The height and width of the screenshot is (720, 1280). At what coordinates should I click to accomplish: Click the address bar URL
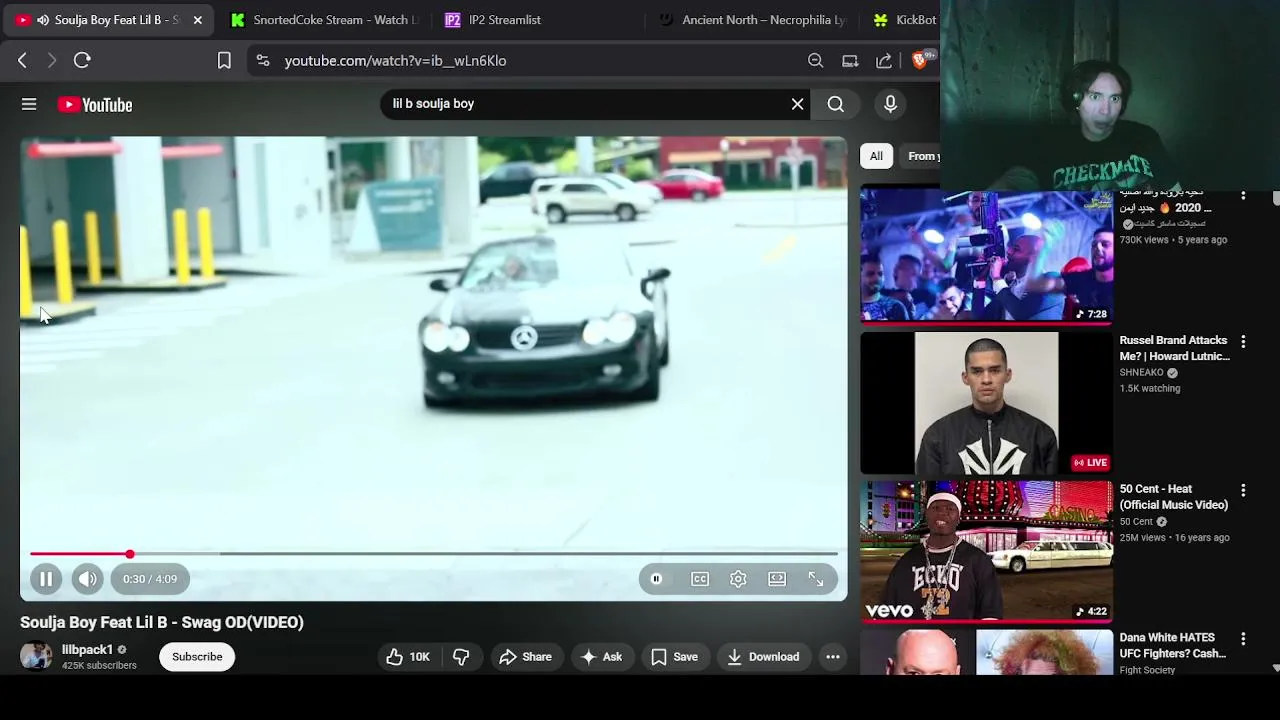click(395, 61)
